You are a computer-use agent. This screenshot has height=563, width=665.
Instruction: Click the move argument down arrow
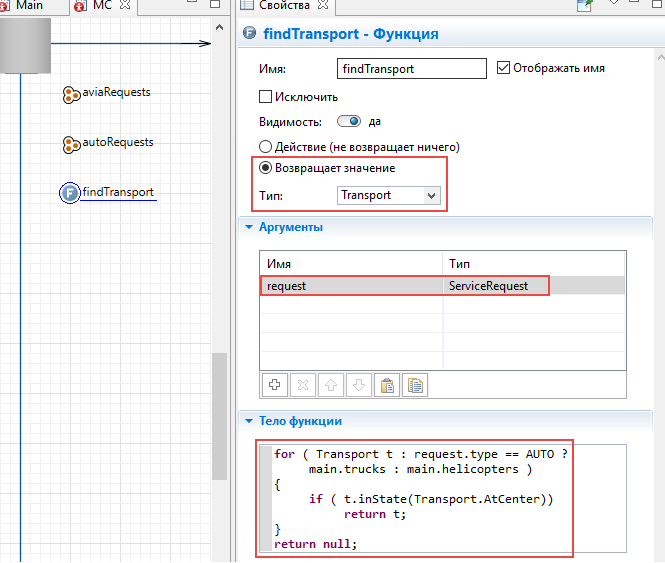pyautogui.click(x=359, y=385)
